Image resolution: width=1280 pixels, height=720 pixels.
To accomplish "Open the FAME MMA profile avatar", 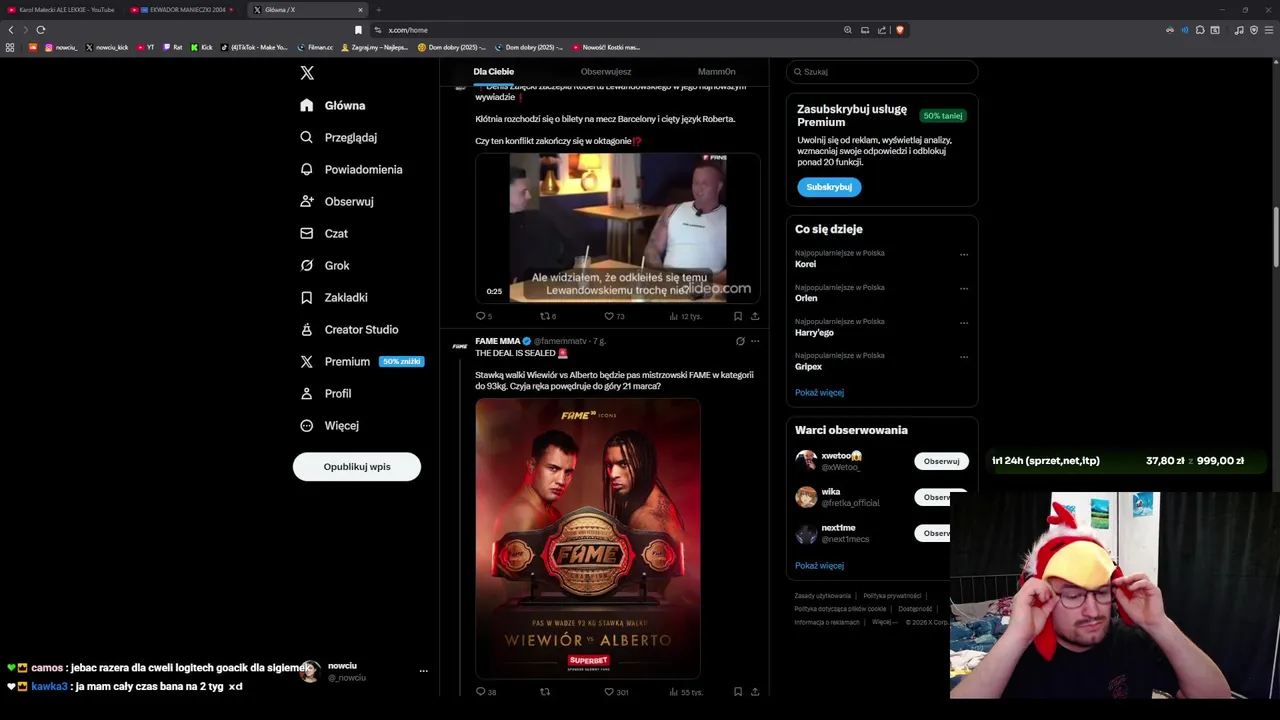I will coord(460,346).
